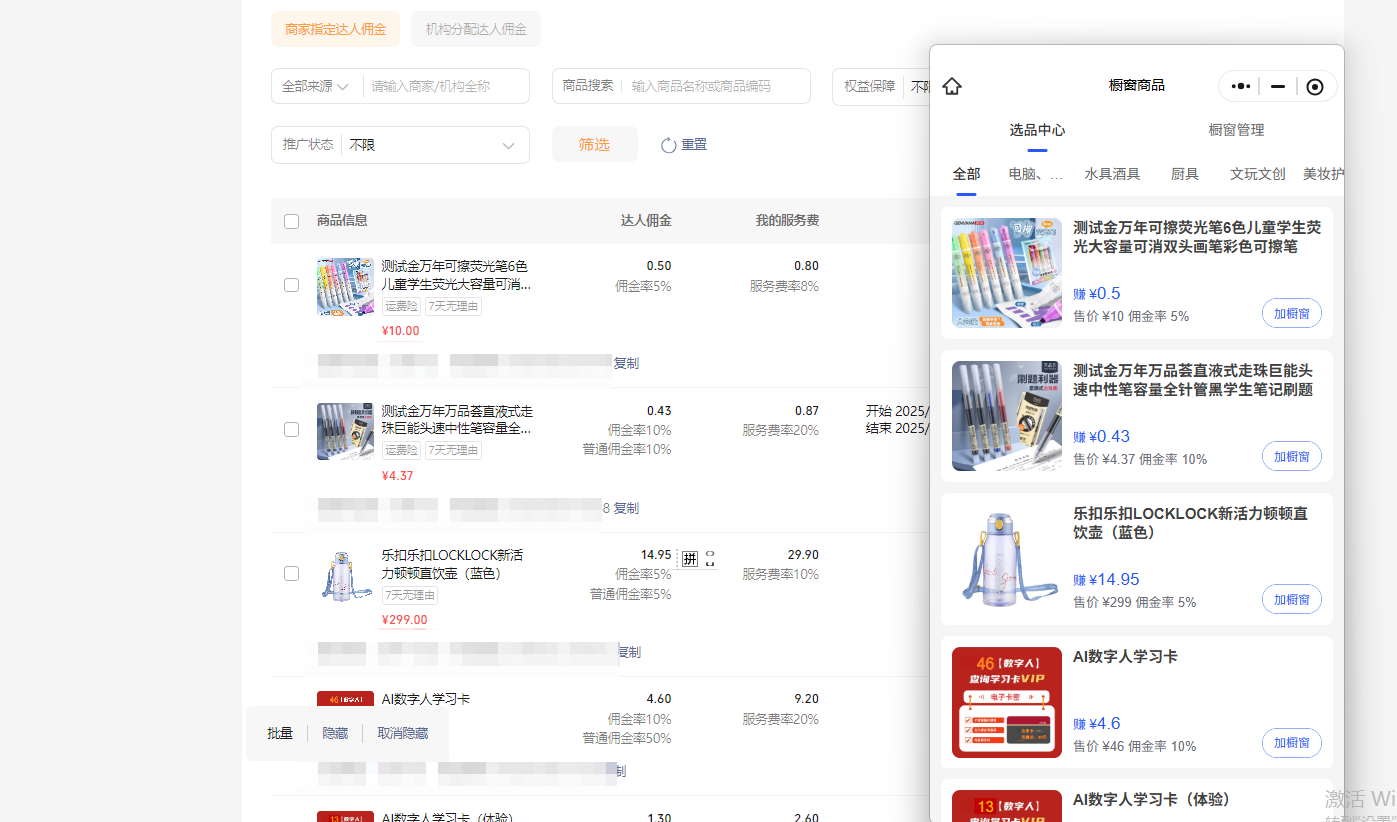Screen dimensions: 1397x822
Task: Click the circular target icon beside the minimize bar
Action: coord(1315,87)
